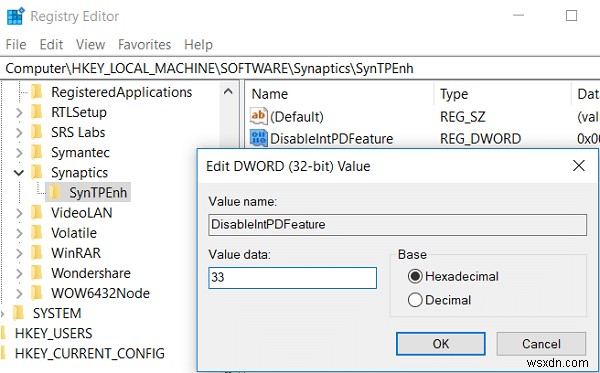
Task: Click the RegisteredApplications folder icon
Action: click(x=37, y=92)
